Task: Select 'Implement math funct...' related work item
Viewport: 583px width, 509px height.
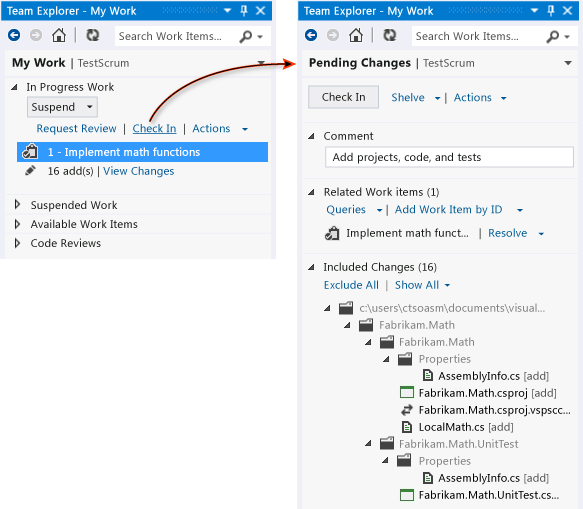Action: click(x=407, y=233)
